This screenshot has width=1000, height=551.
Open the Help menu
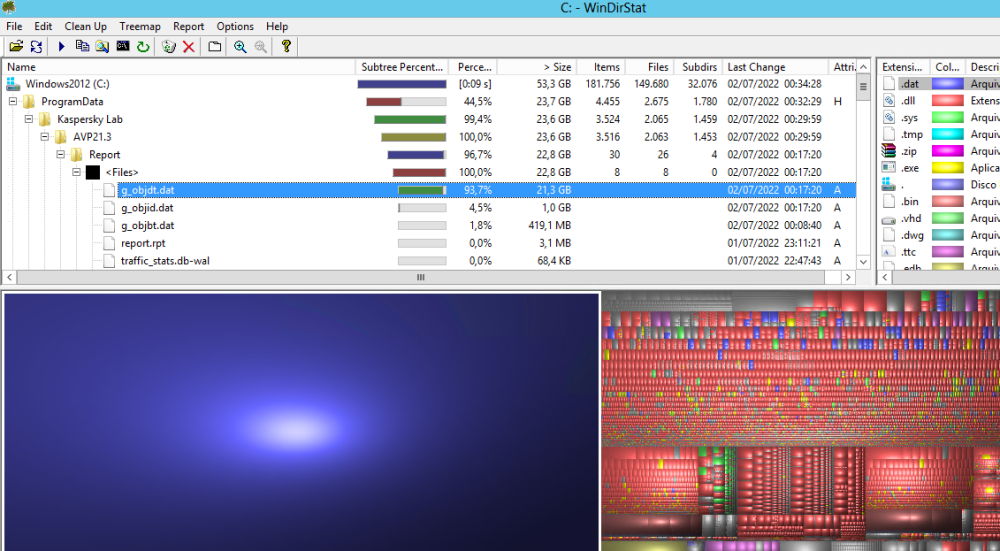coord(277,26)
